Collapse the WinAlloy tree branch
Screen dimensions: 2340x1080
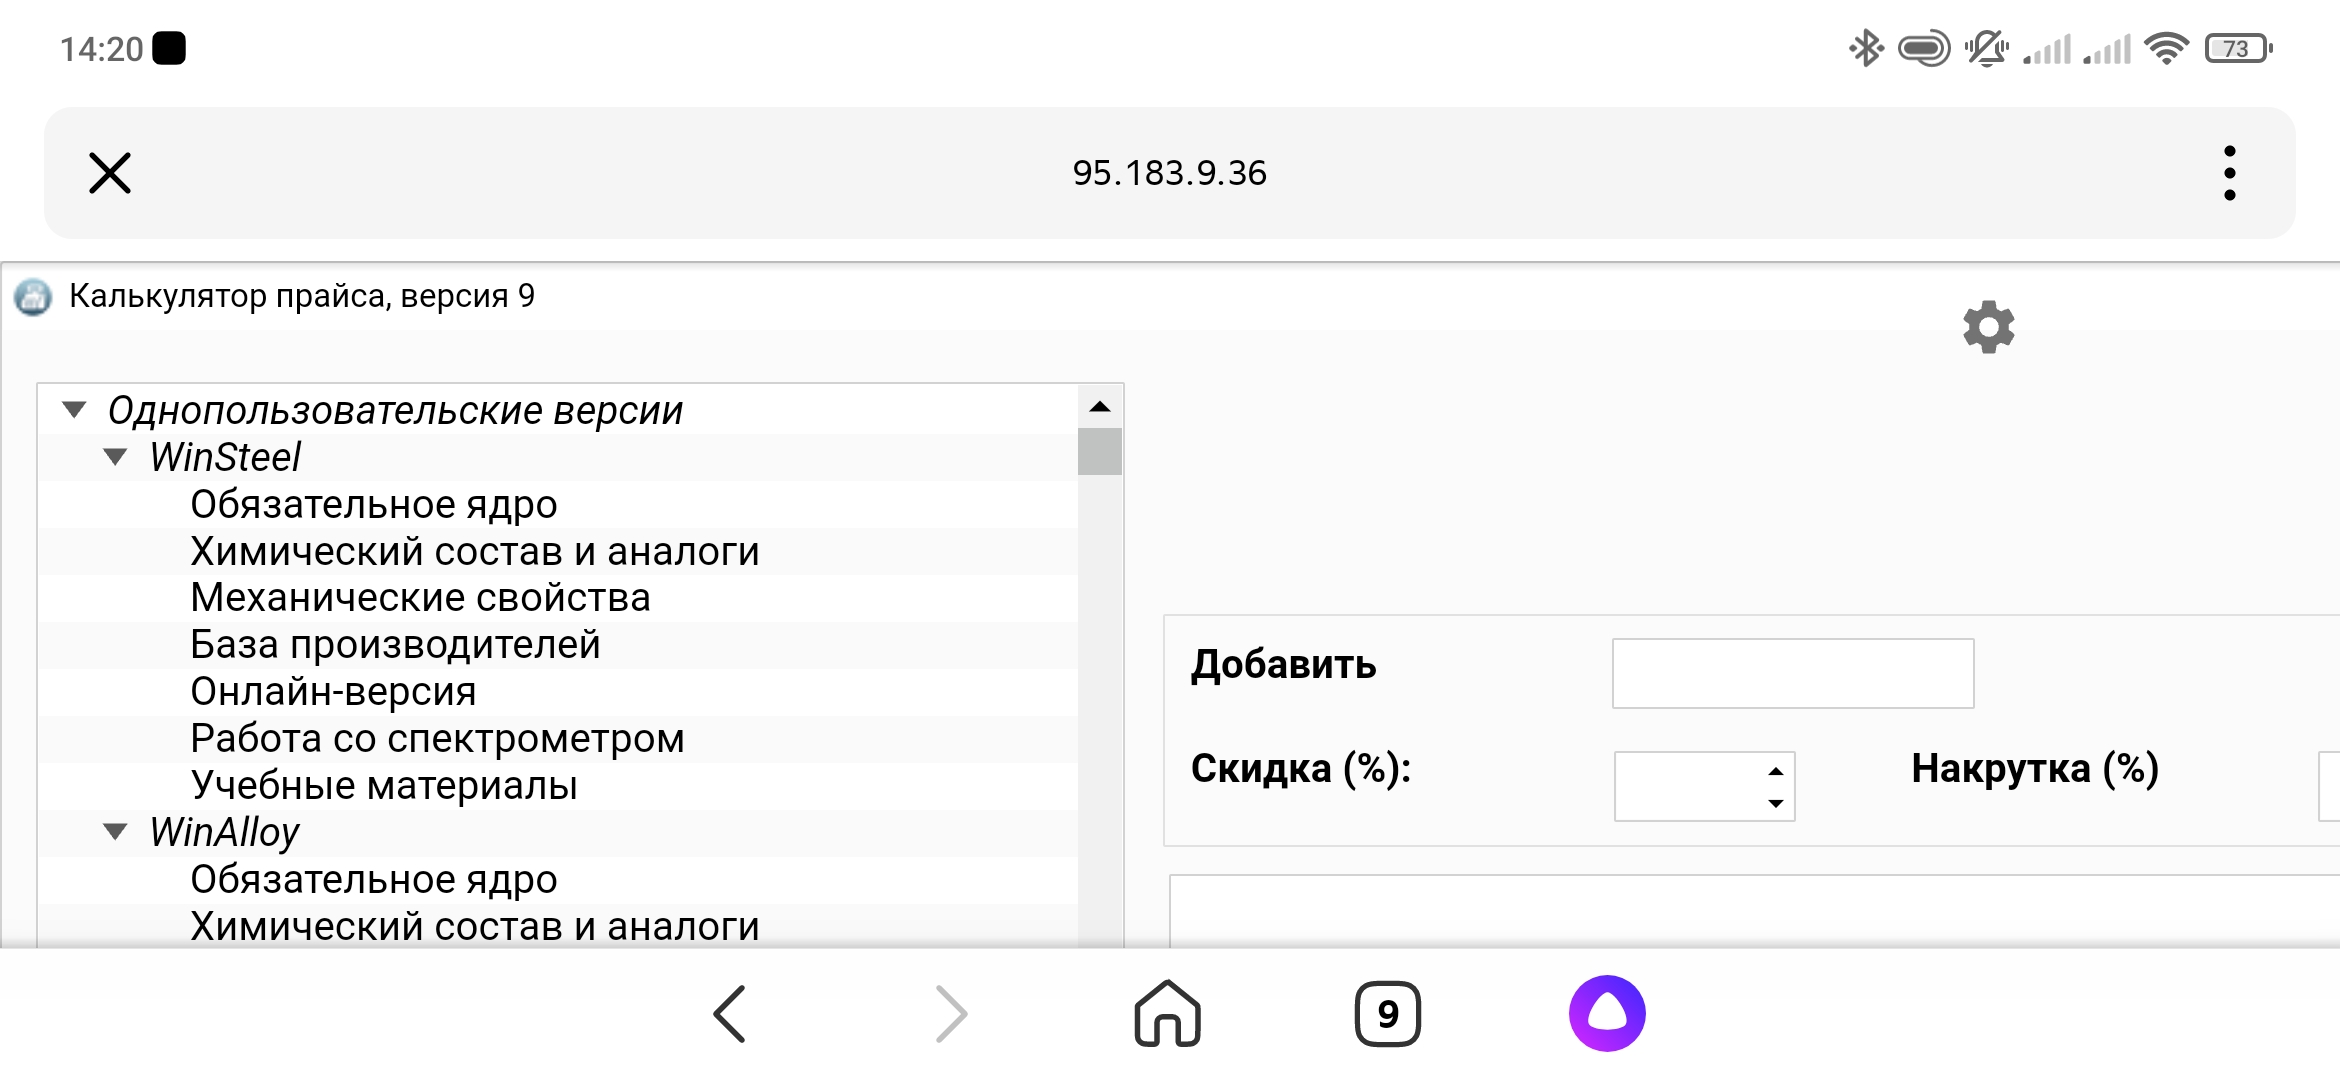point(116,832)
